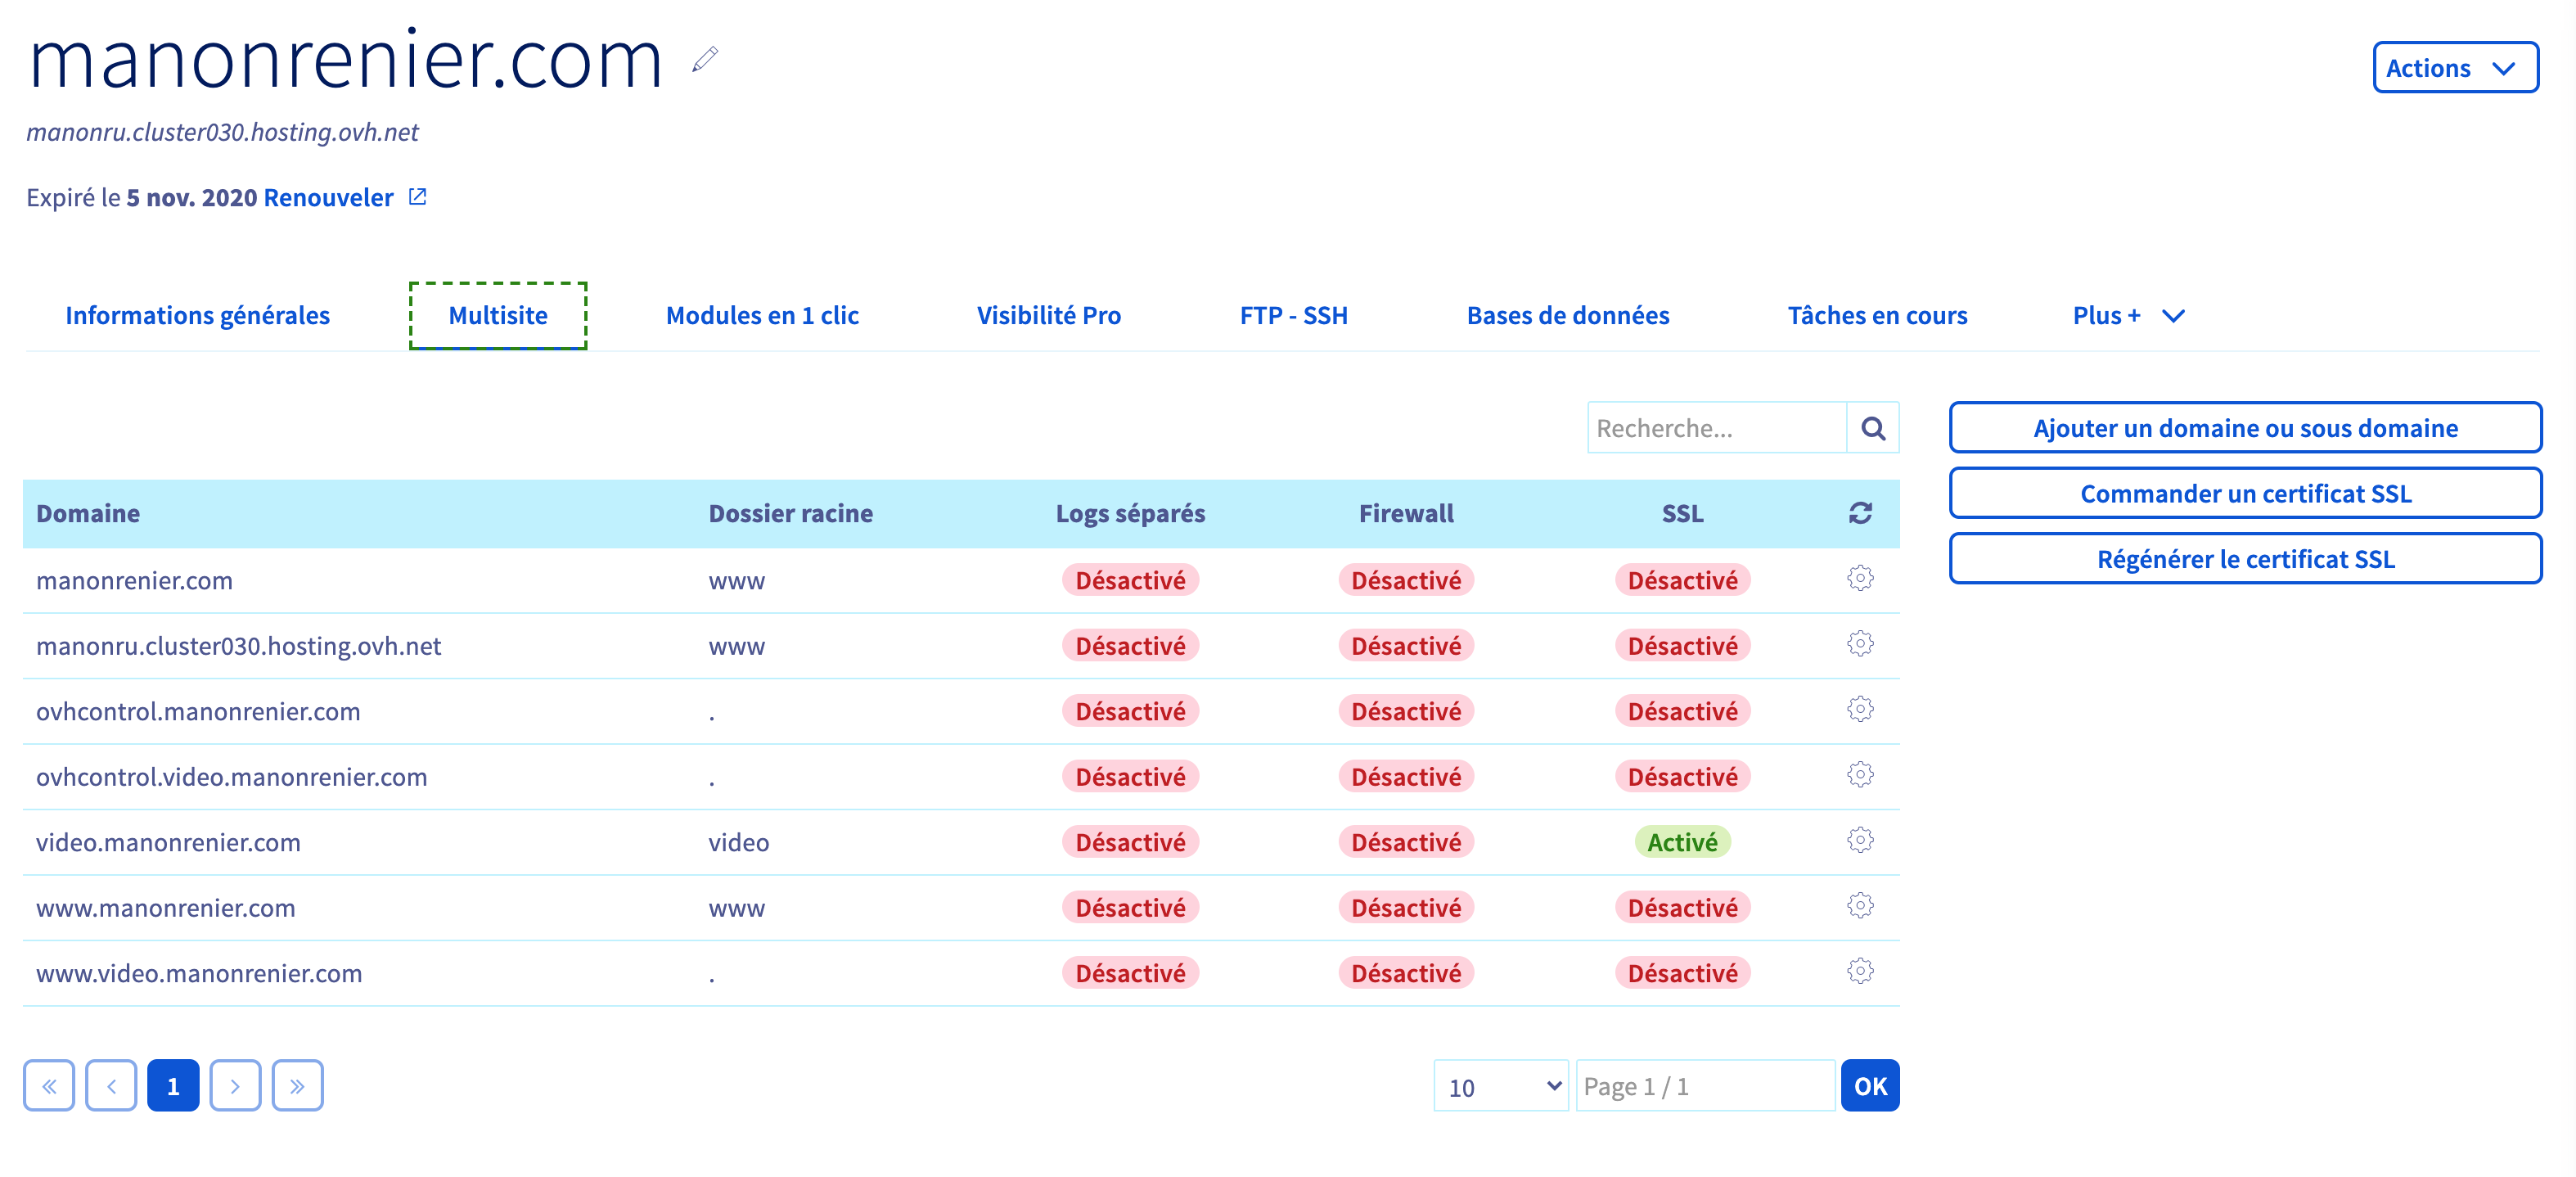The width and height of the screenshot is (2576, 1177).
Task: Click the pencil icon beside manonrenier.com title
Action: click(705, 59)
